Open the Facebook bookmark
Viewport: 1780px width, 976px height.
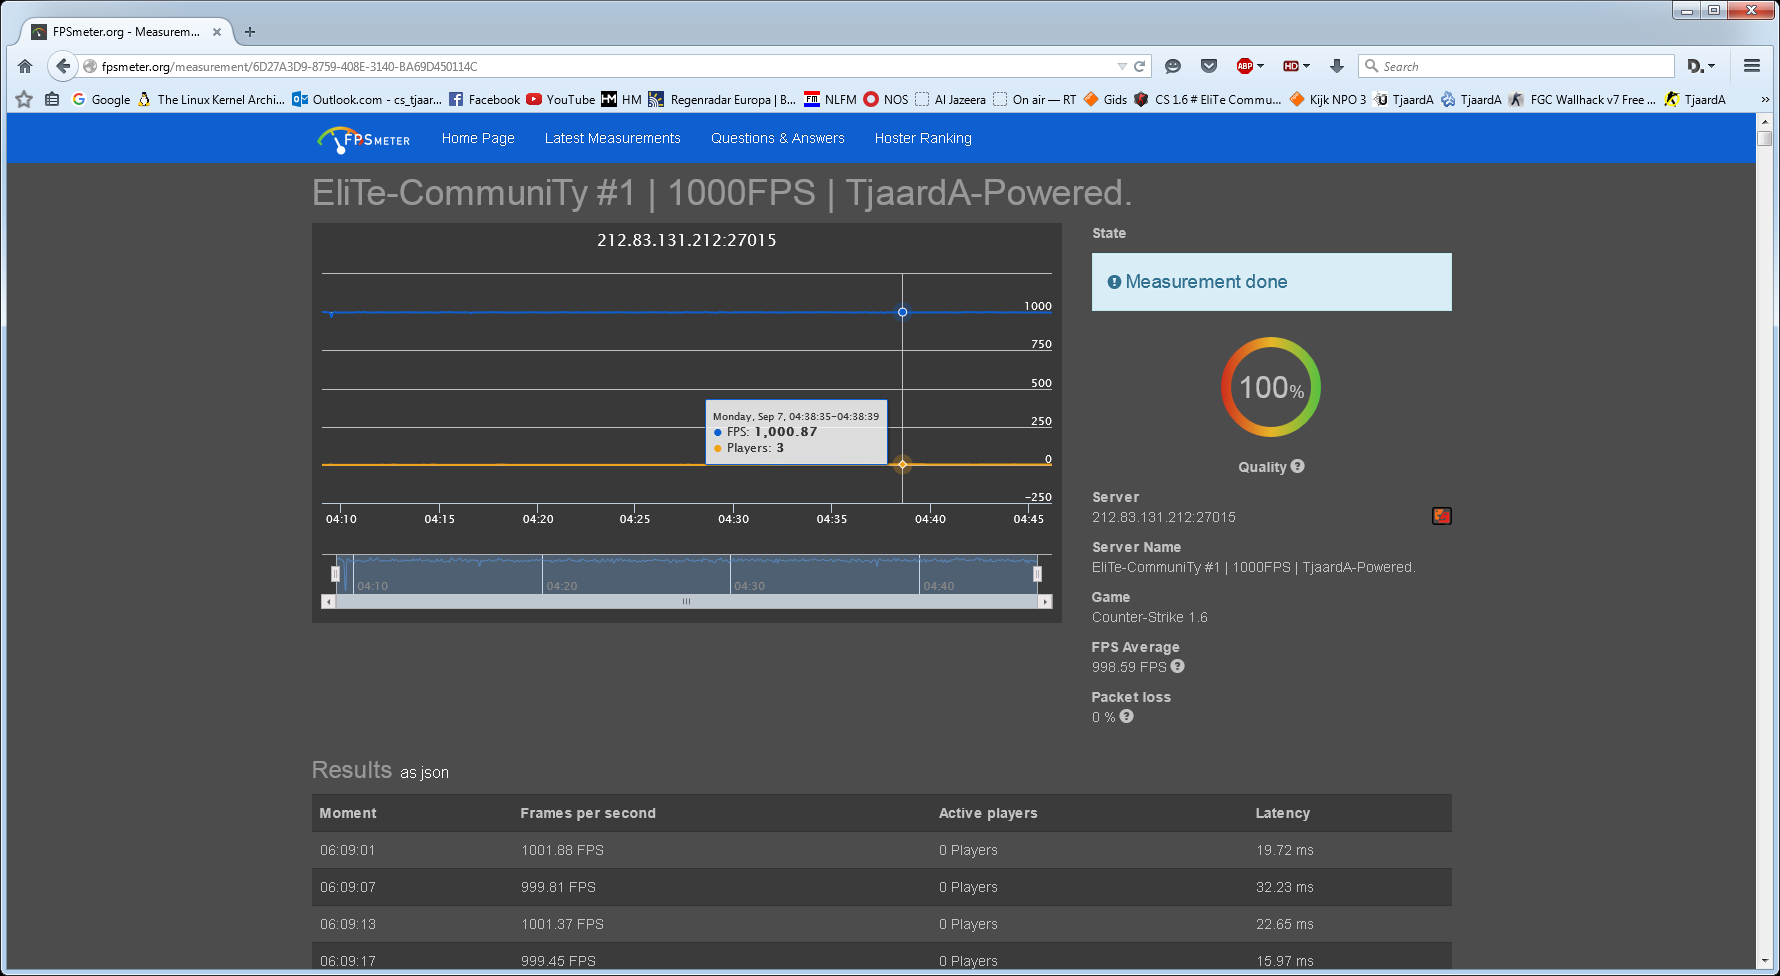(485, 99)
